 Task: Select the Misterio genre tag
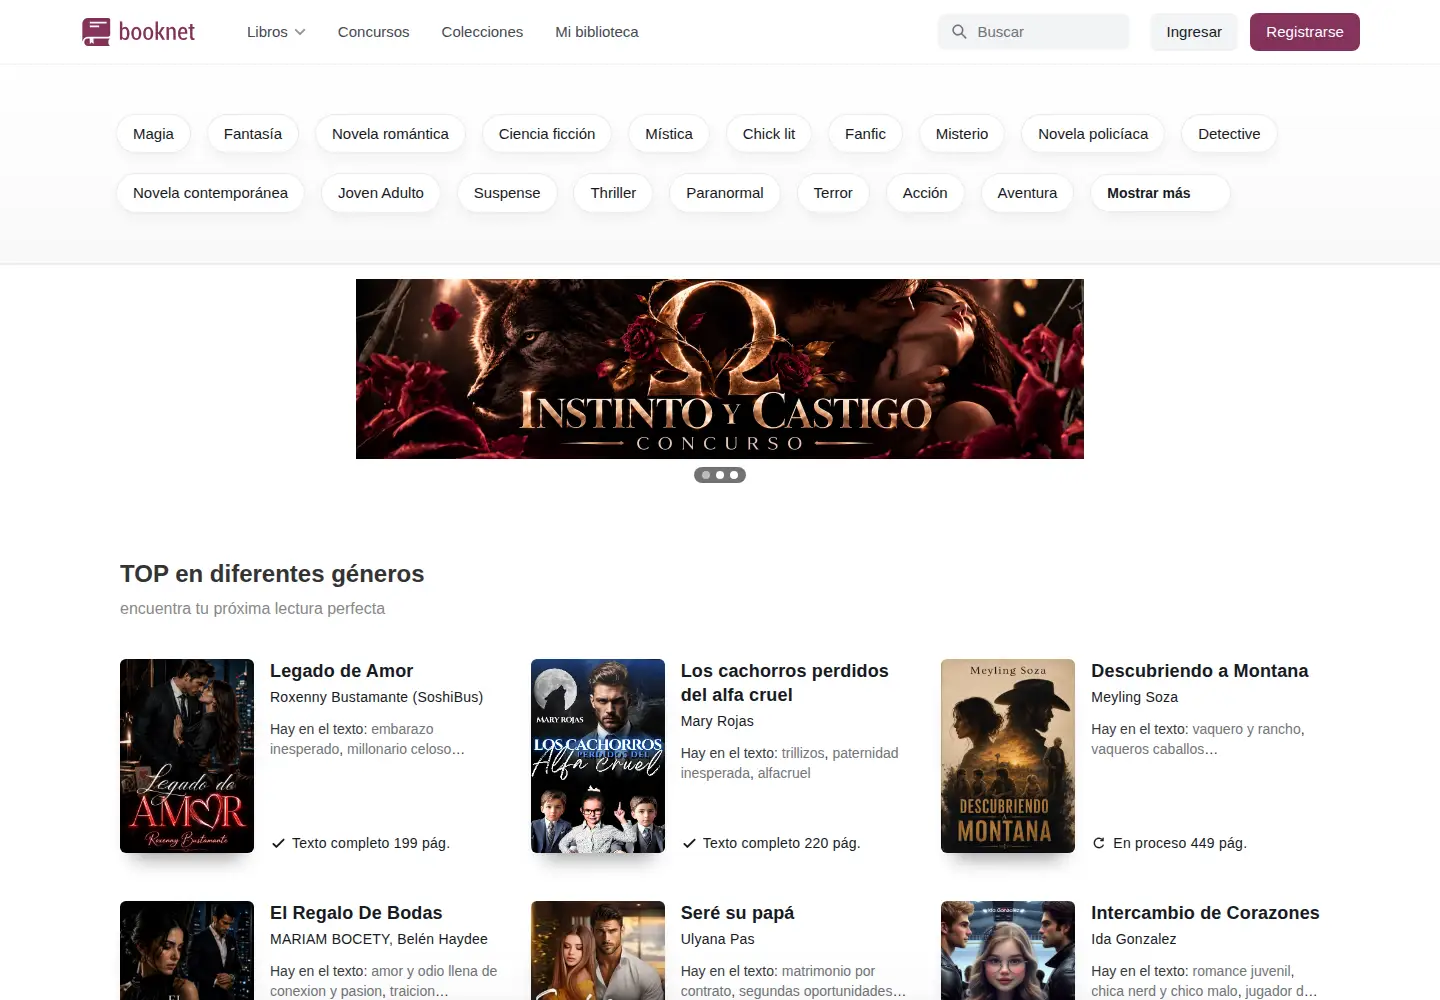[x=962, y=134]
